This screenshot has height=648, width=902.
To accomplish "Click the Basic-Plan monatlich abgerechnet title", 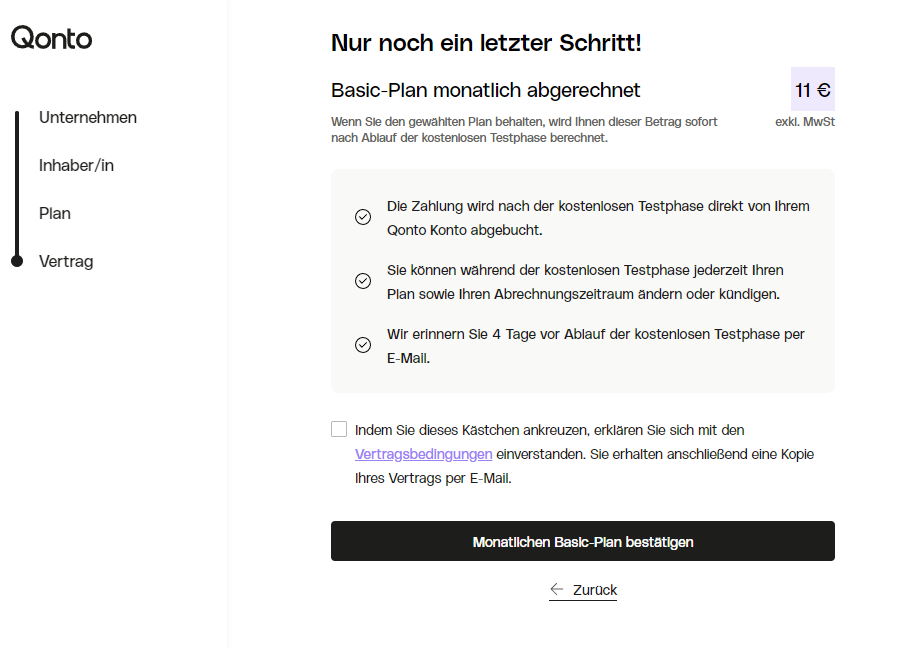I will point(485,90).
